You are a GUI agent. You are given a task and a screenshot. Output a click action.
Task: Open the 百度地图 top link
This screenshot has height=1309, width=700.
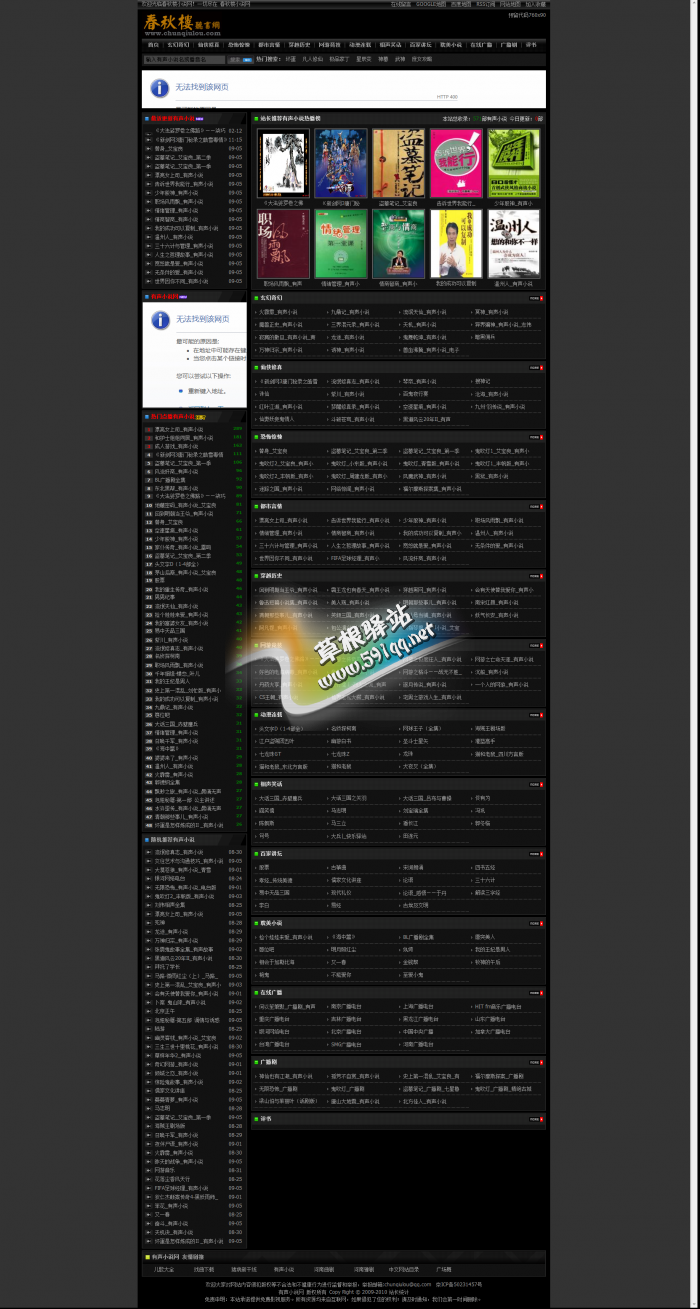461,4
